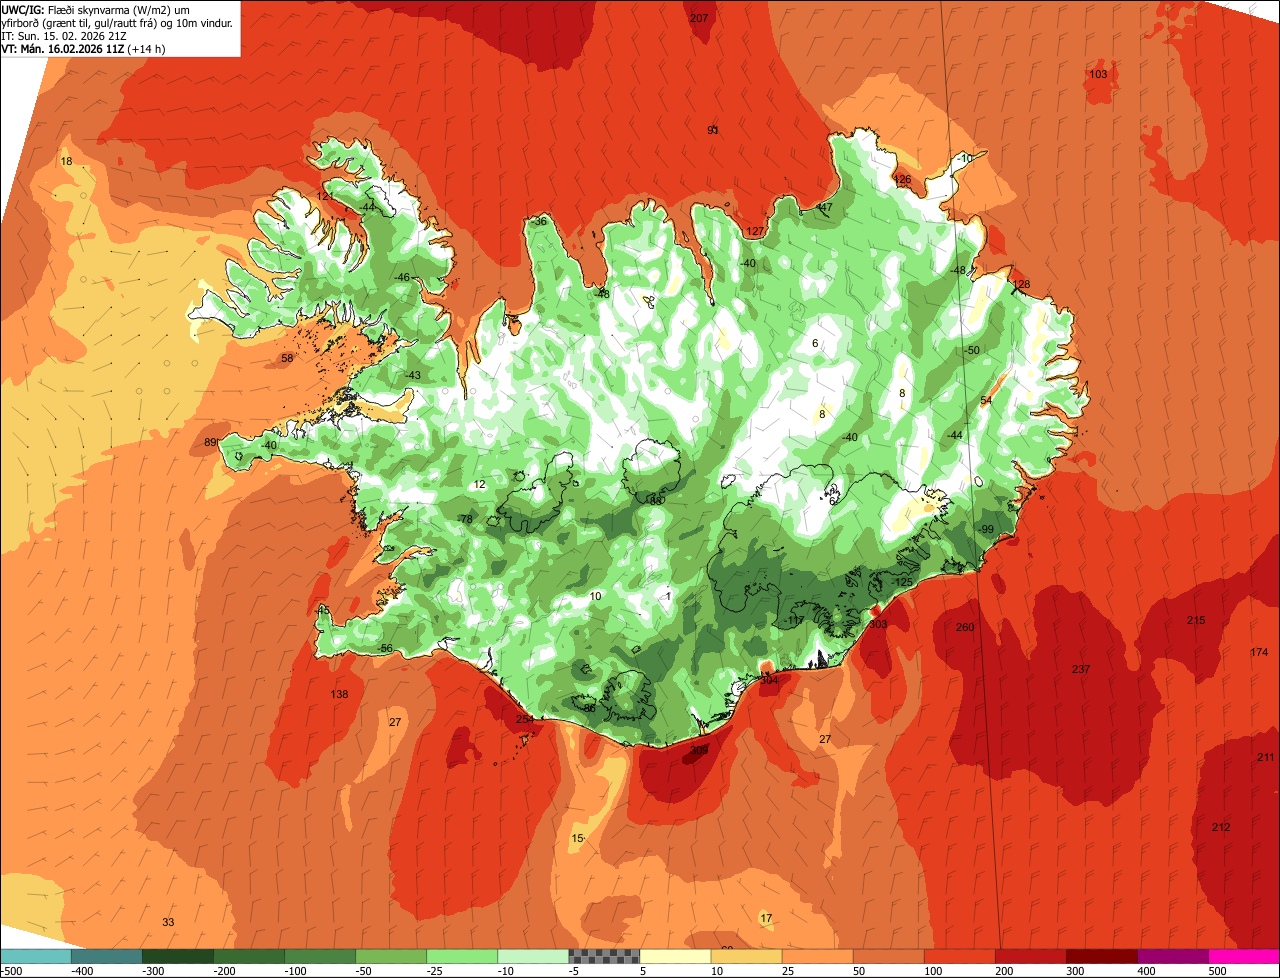Click the value '15' south of Iceland
Viewport: 1280px width, 978px height.
577,838
